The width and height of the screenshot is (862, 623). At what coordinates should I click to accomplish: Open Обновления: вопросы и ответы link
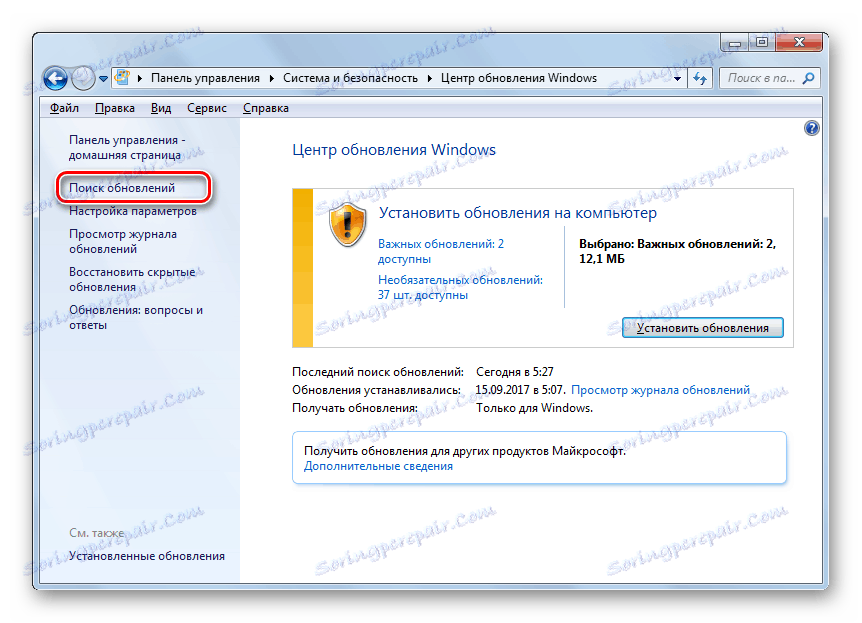coord(136,317)
